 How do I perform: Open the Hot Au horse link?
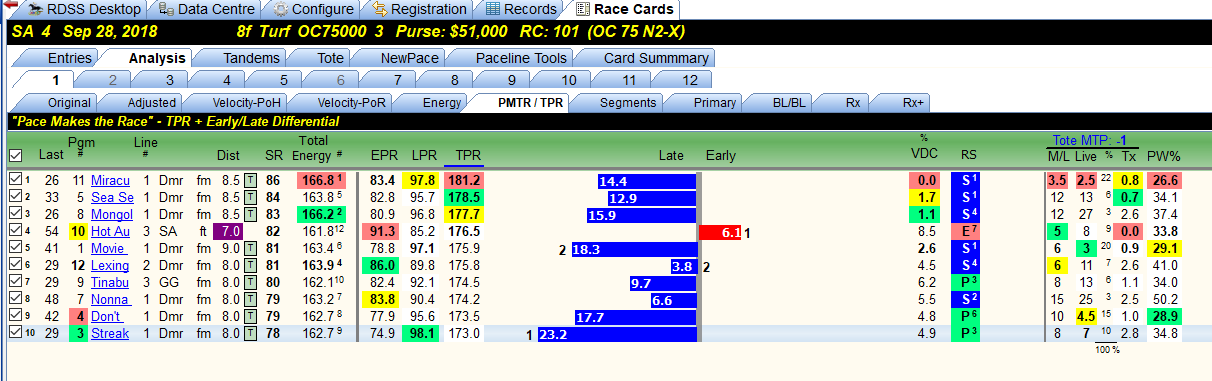(111, 232)
